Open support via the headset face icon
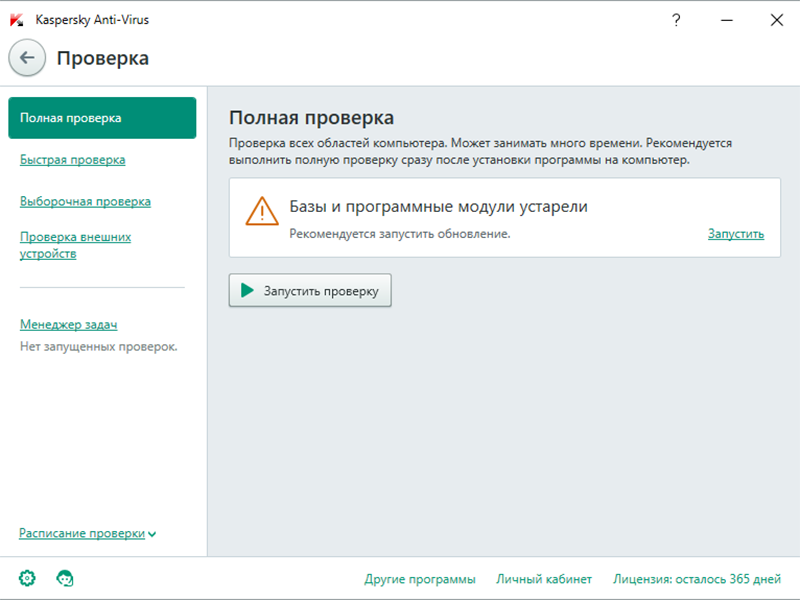 click(x=66, y=578)
